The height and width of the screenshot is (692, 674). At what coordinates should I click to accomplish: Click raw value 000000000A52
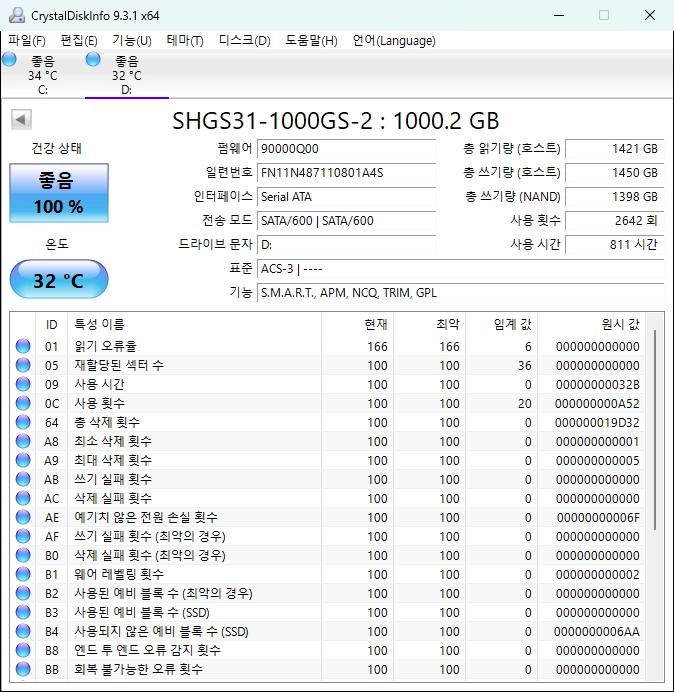point(597,404)
